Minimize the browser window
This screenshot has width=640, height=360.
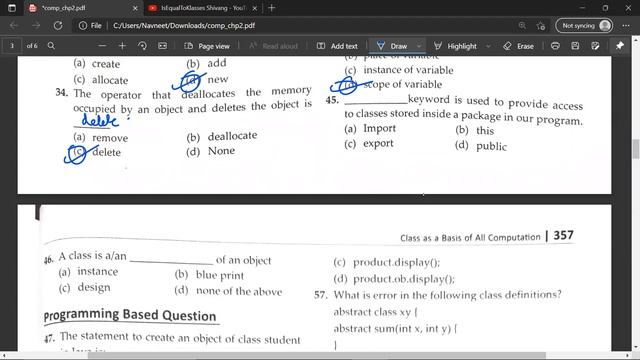(x=582, y=8)
